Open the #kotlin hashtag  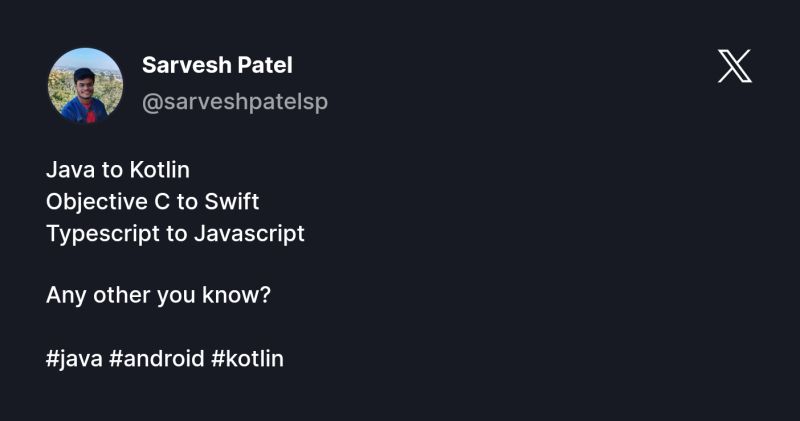click(247, 358)
